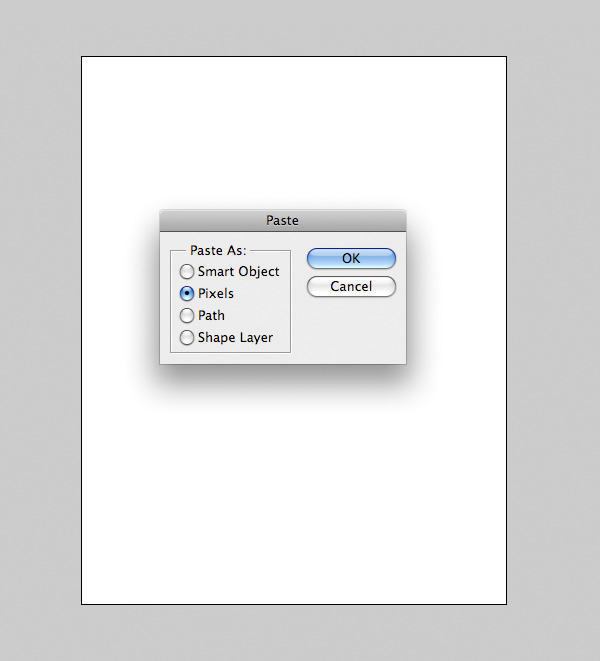Cancel the Paste dialog
This screenshot has height=661, width=600.
point(351,287)
